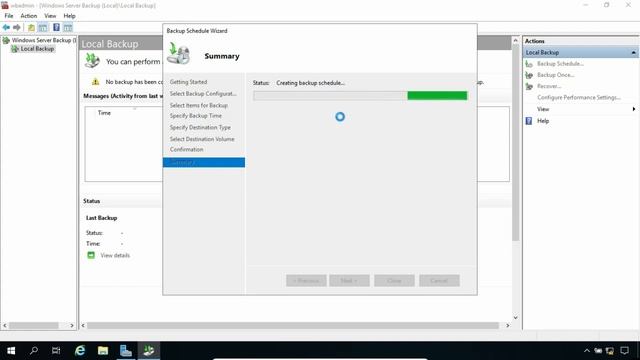Expand the View submenu arrow in Actions
640x360 pixels.
point(633,109)
